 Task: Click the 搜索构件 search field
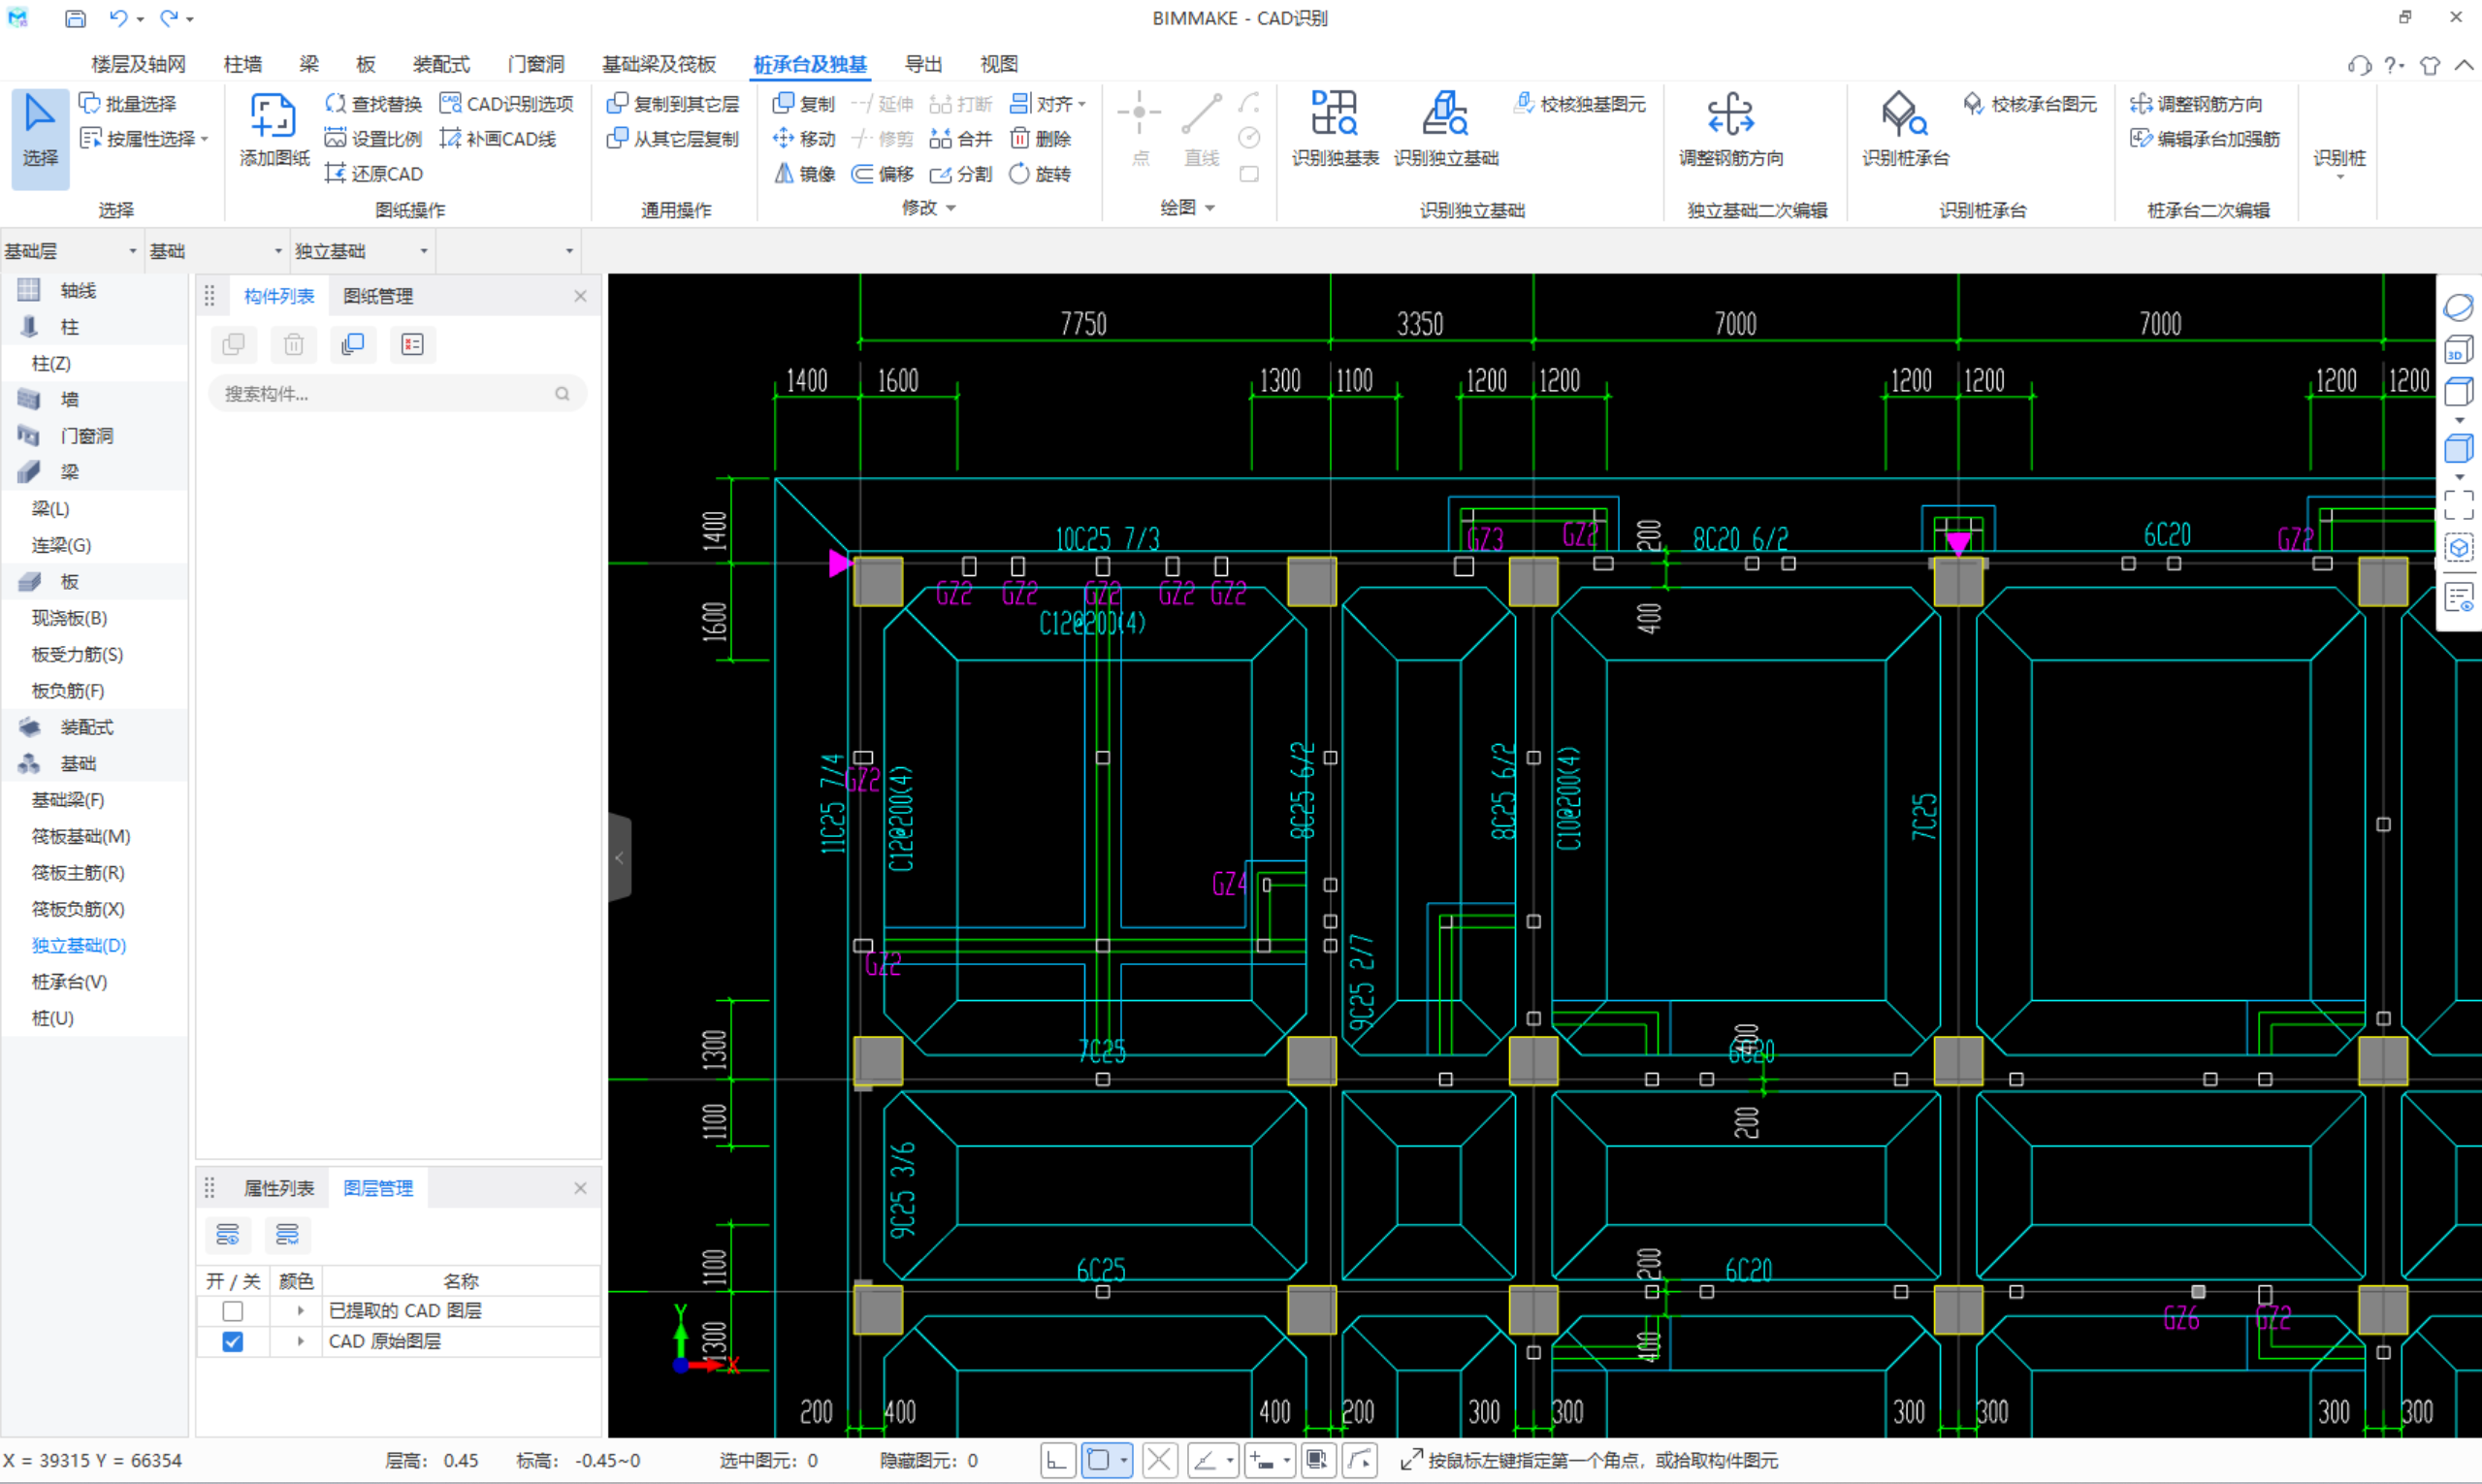(397, 394)
